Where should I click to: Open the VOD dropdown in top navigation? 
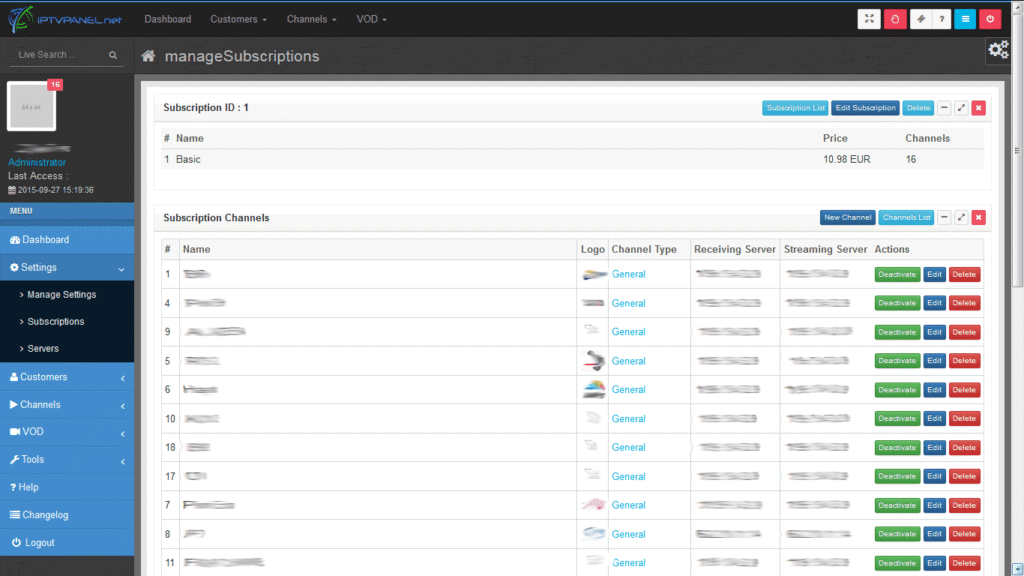pos(371,19)
